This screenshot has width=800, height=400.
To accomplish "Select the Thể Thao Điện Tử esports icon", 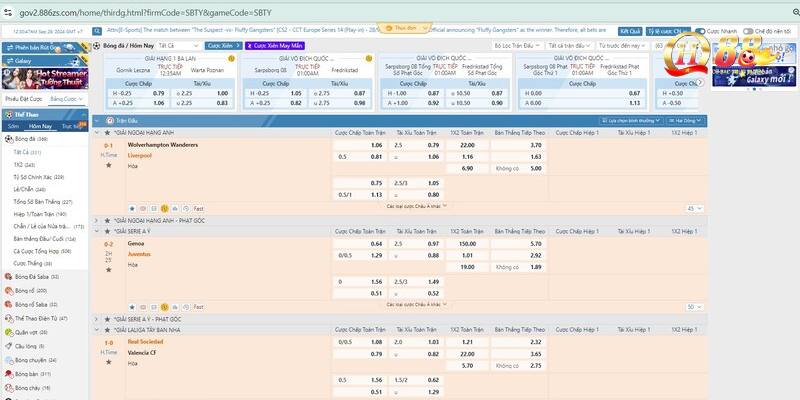I will point(9,318).
